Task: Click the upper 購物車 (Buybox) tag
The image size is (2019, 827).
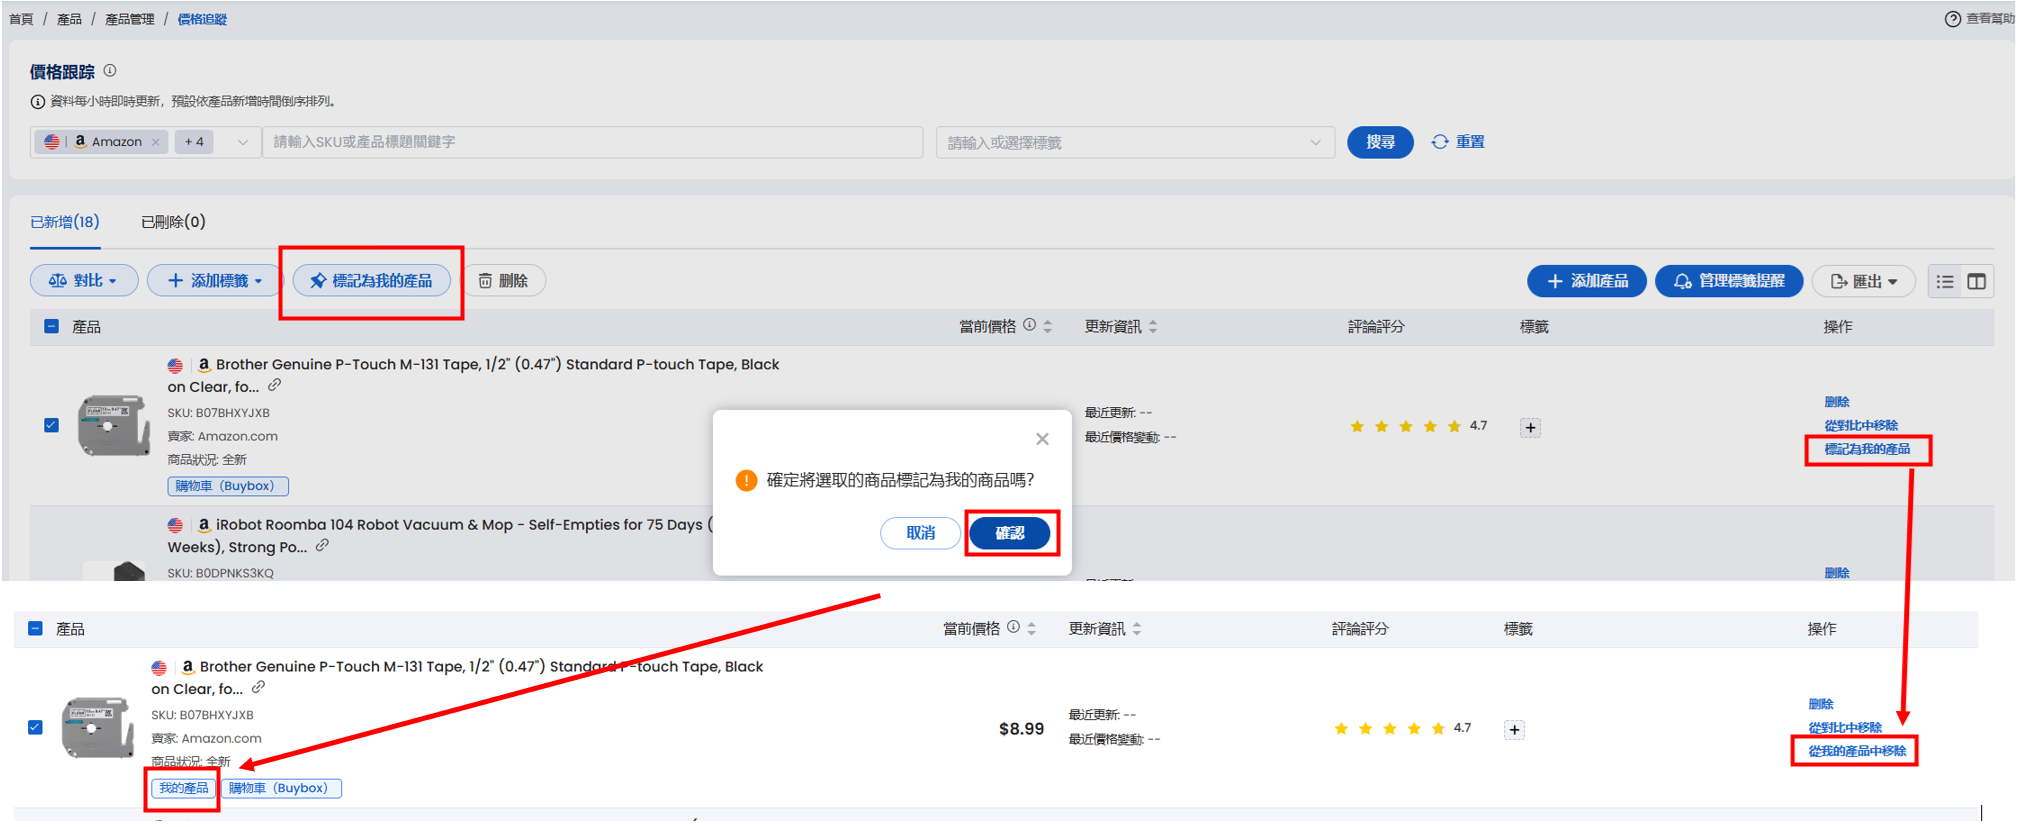Action: [228, 486]
